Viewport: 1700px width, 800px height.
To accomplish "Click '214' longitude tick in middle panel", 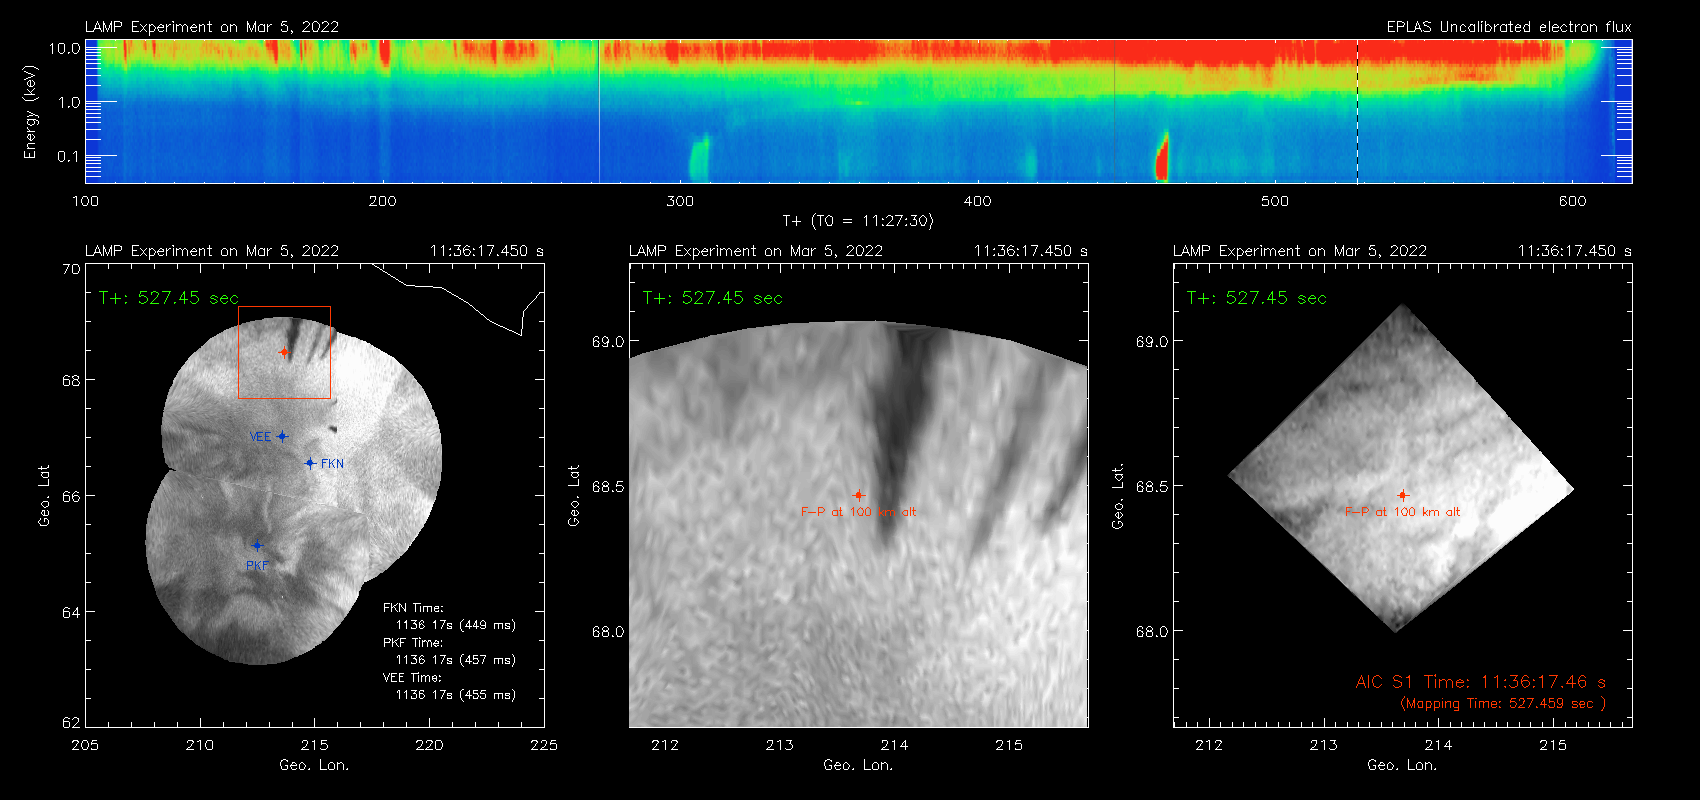I will [894, 745].
